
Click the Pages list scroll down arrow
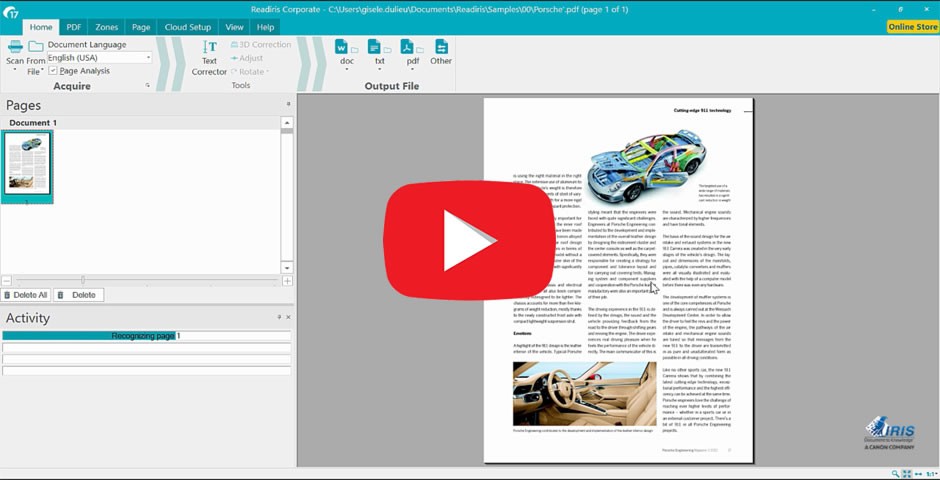point(287,267)
